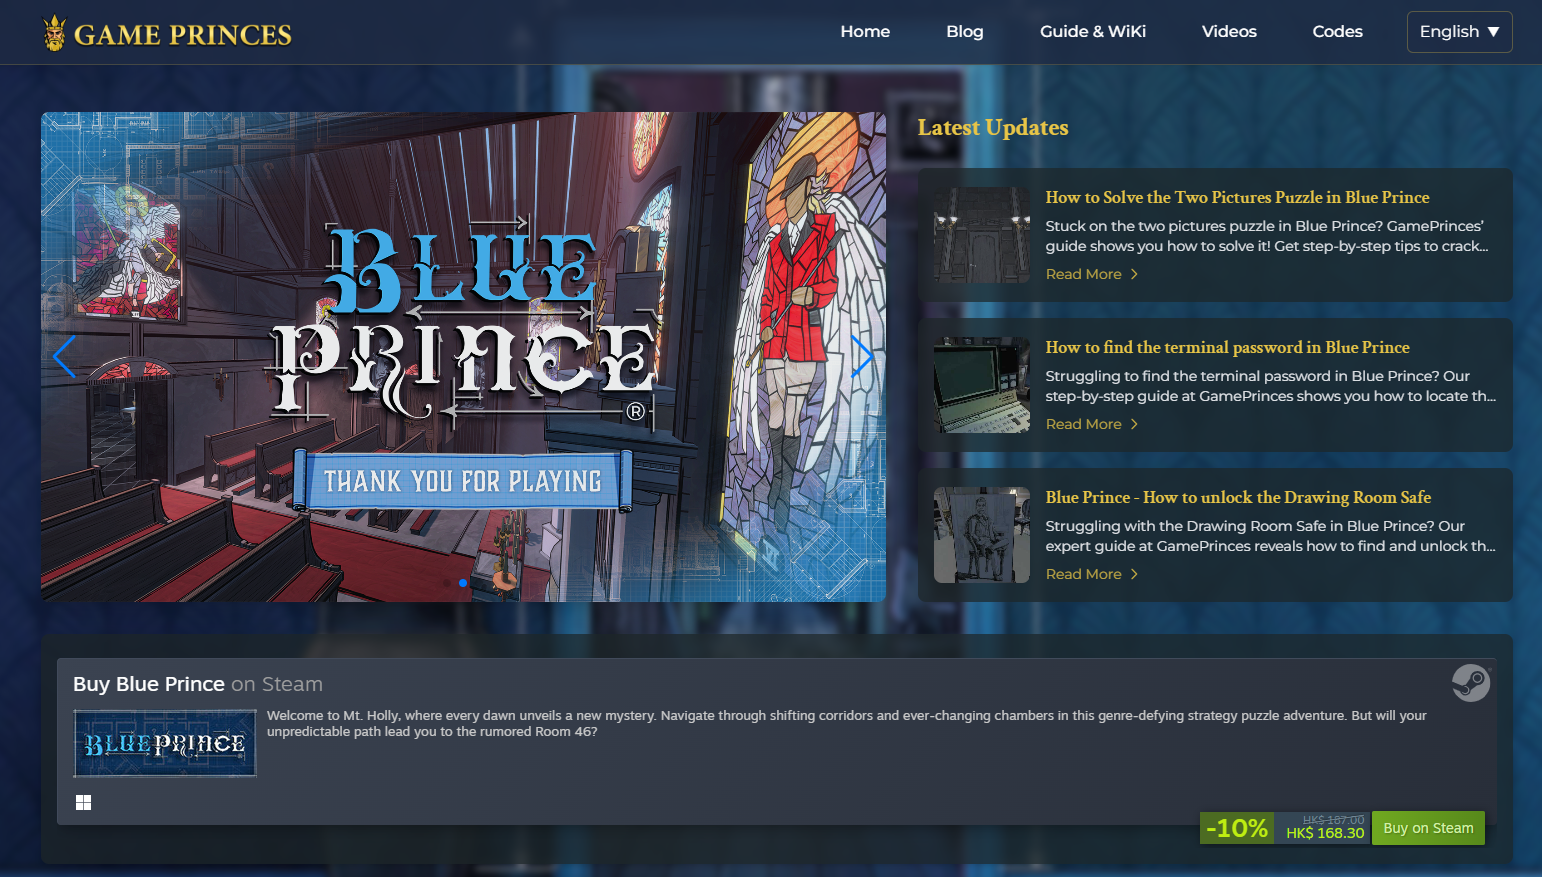Open the Drawing Room Safe article
This screenshot has height=877, width=1542.
1238,497
